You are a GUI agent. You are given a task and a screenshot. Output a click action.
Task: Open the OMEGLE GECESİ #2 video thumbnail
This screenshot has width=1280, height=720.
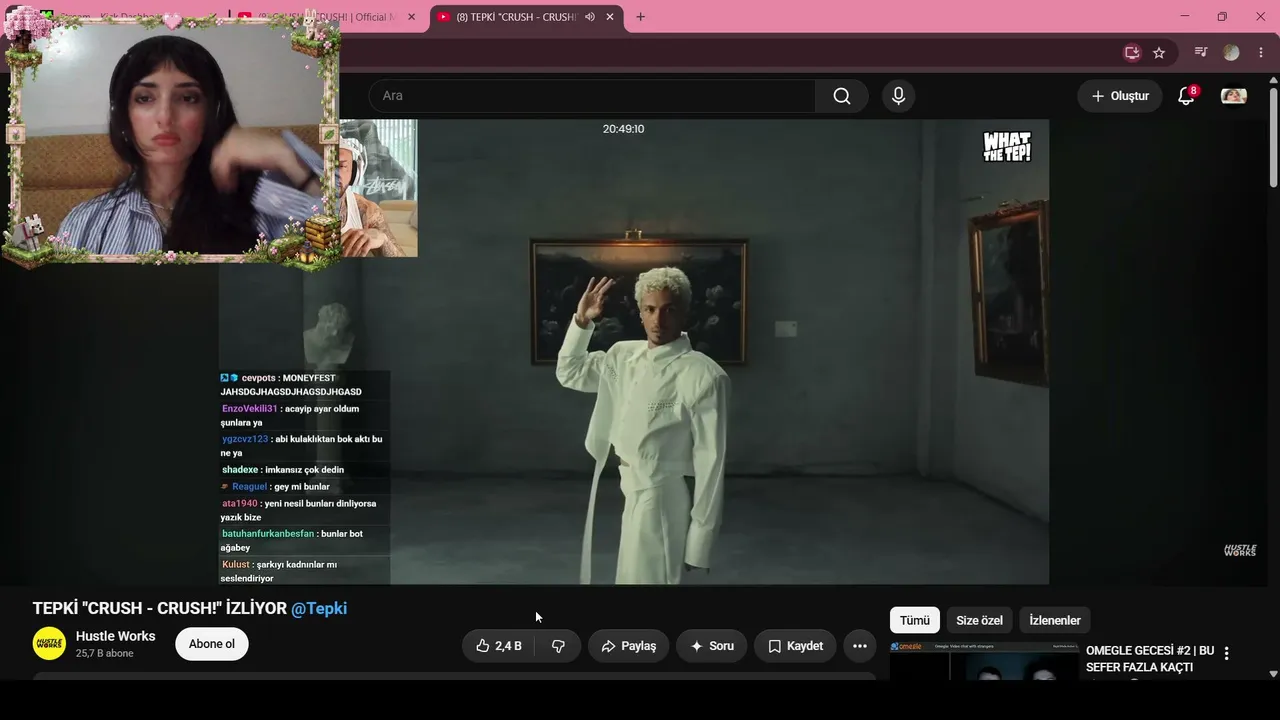984,661
